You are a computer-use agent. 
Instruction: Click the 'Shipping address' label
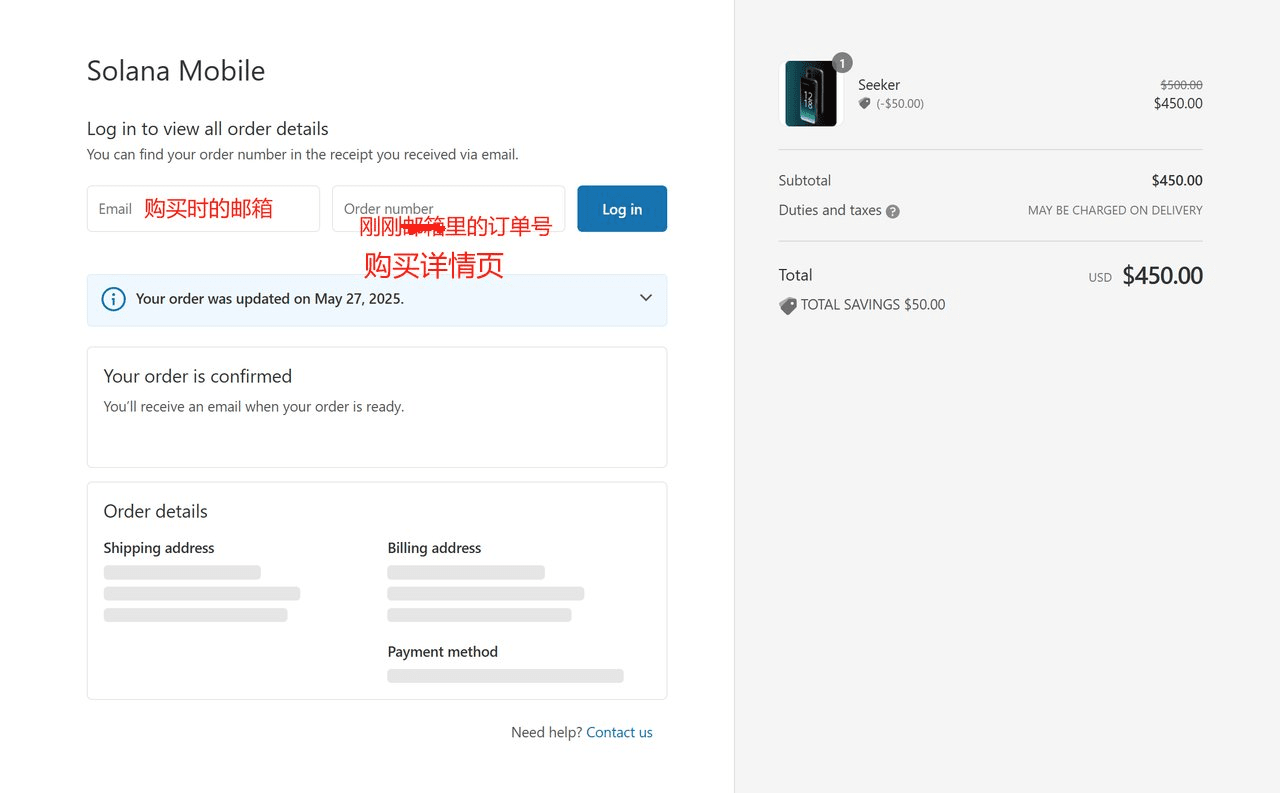pos(159,548)
